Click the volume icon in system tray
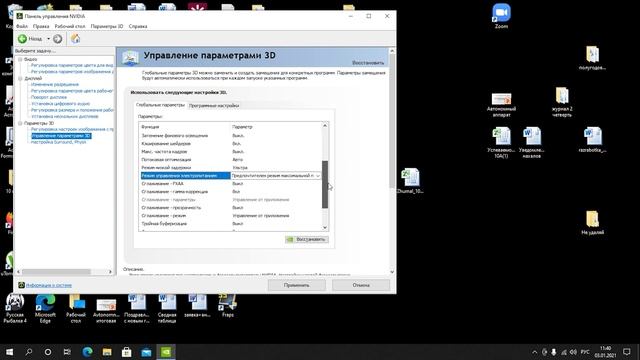Image resolution: width=640 pixels, height=360 pixels. click(573, 352)
